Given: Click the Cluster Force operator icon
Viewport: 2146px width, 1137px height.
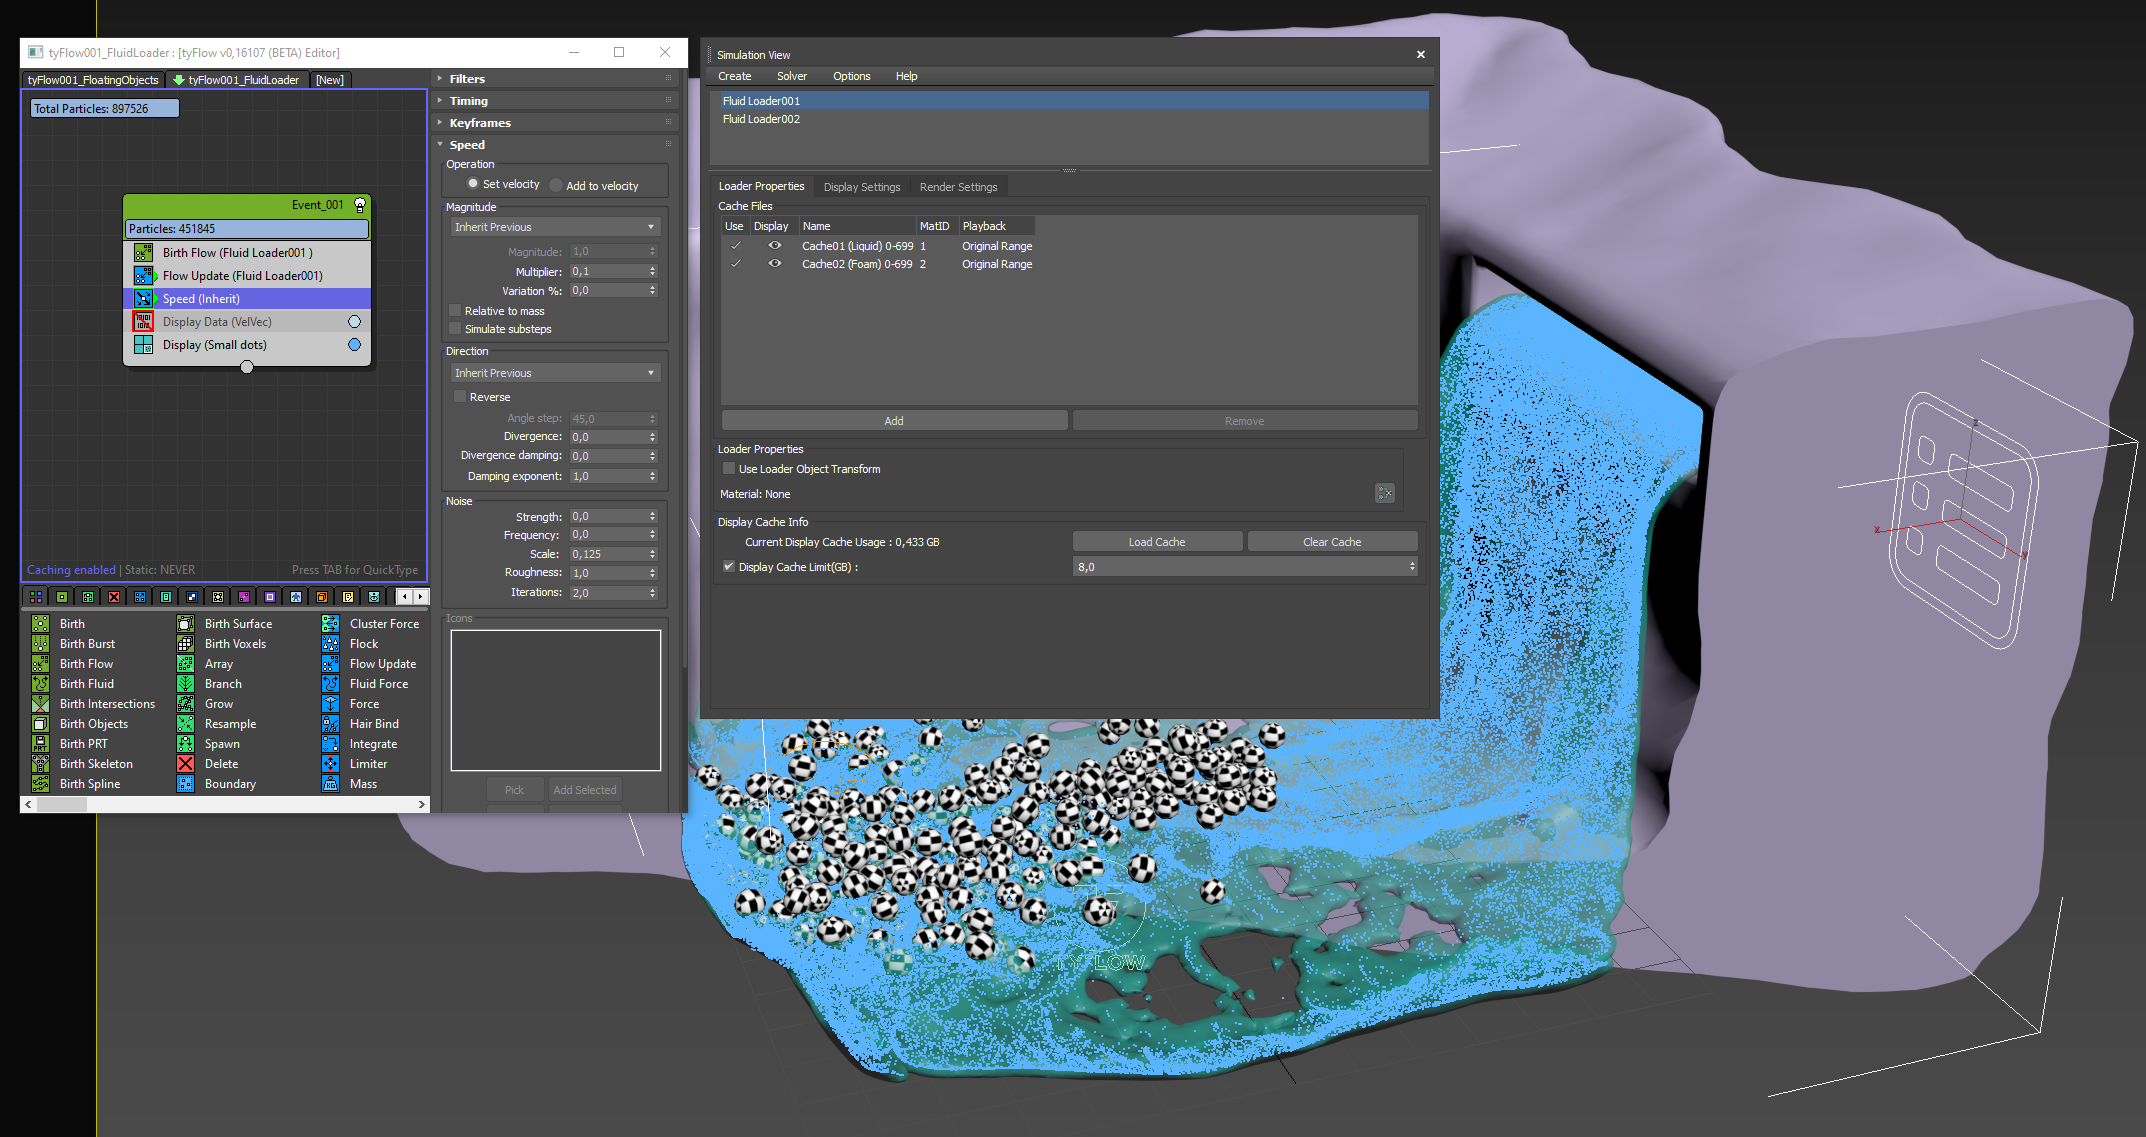Looking at the screenshot, I should tap(331, 624).
